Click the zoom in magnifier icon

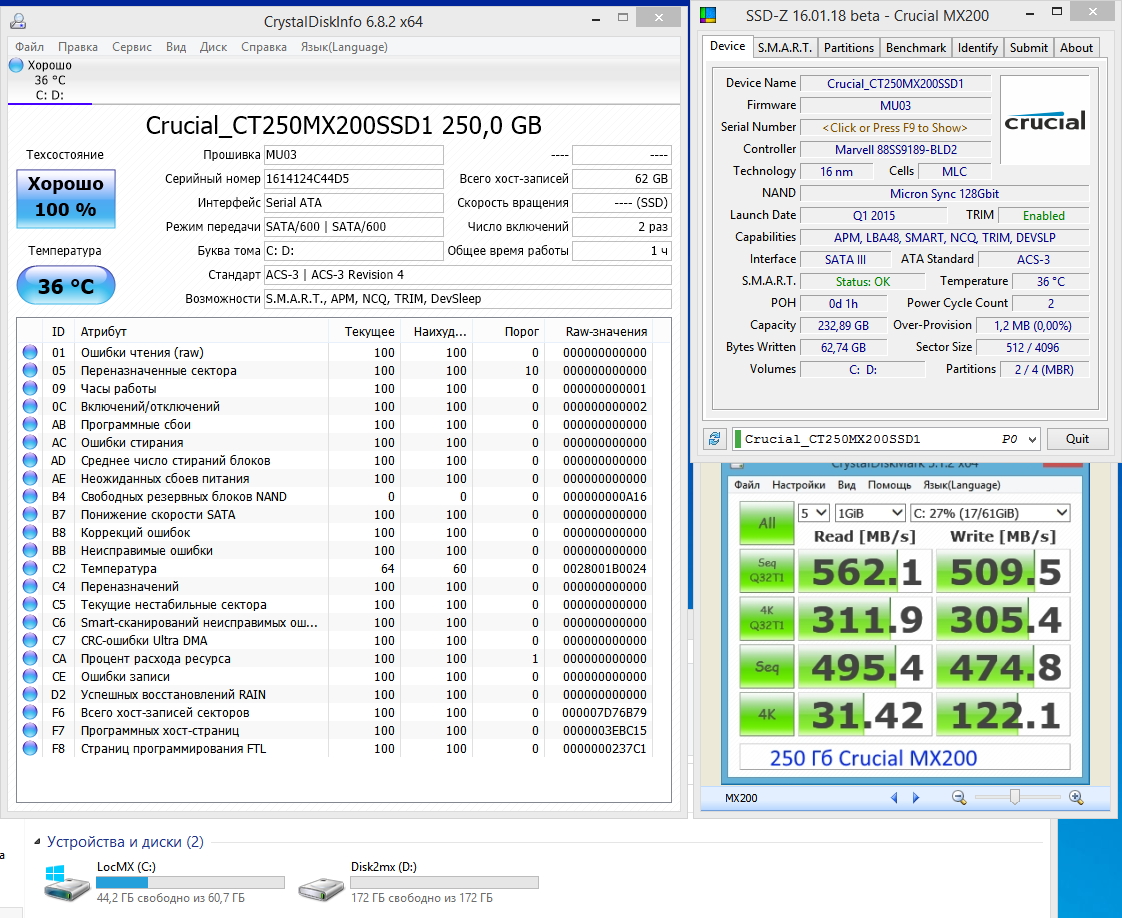1075,797
